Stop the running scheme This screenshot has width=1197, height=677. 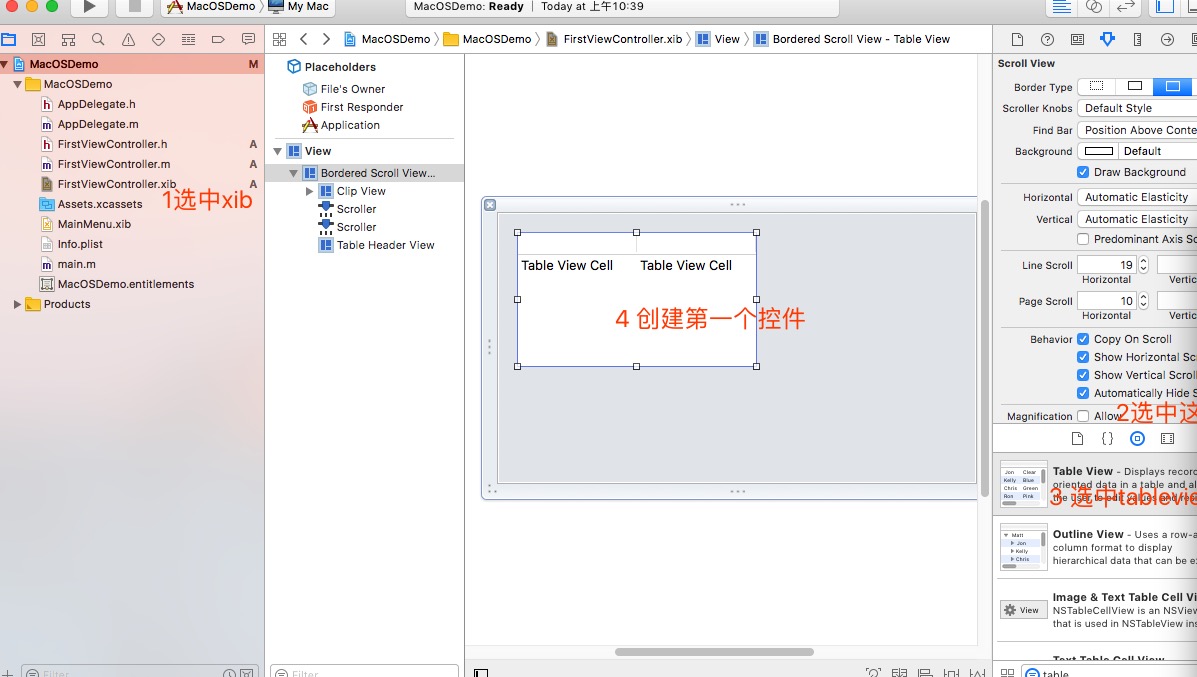coord(134,7)
